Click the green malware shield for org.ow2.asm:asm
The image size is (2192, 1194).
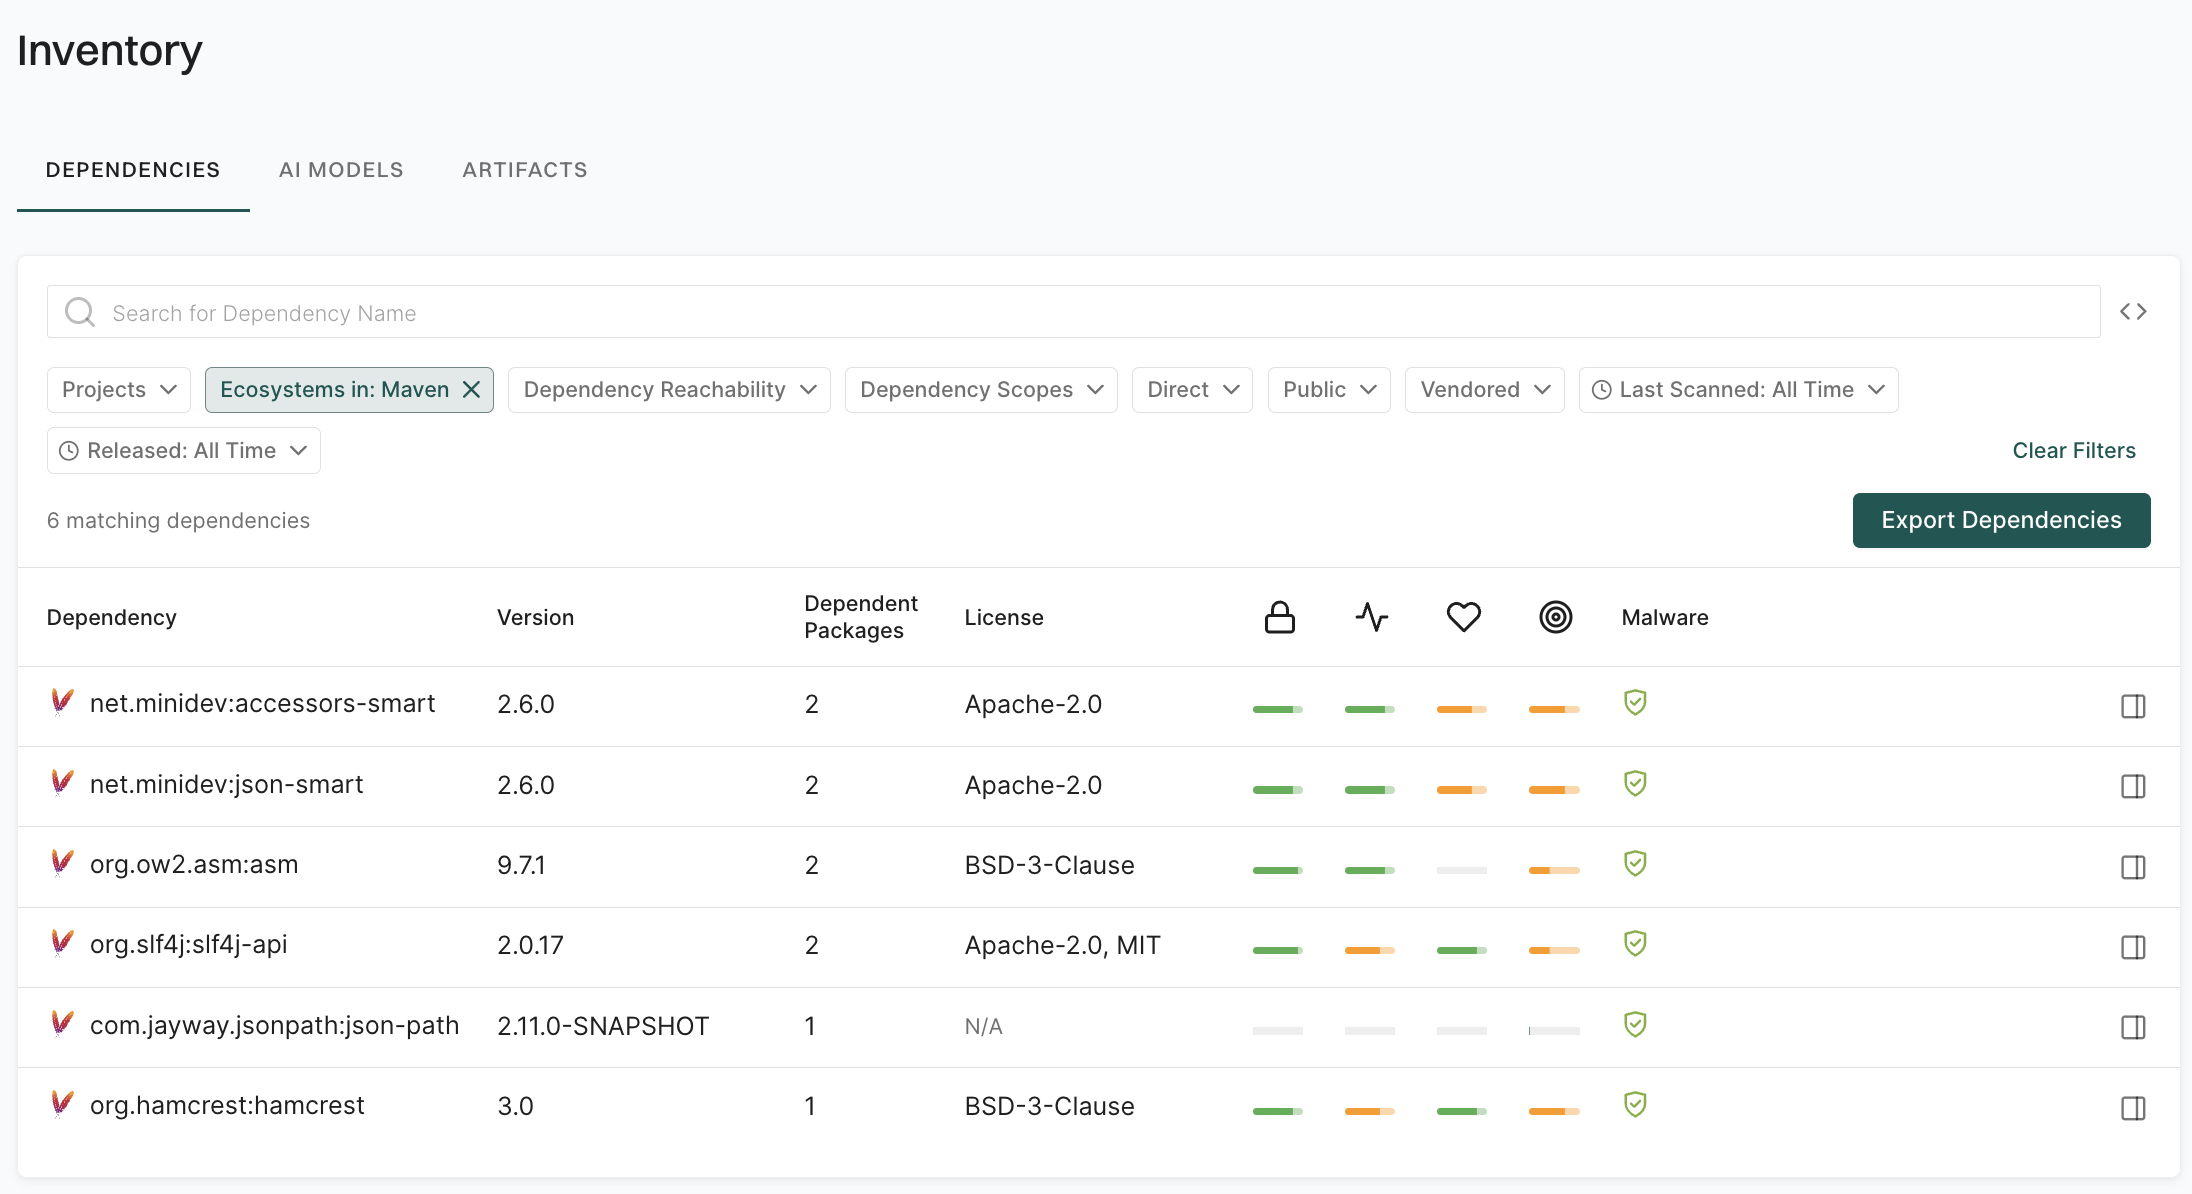1635,864
